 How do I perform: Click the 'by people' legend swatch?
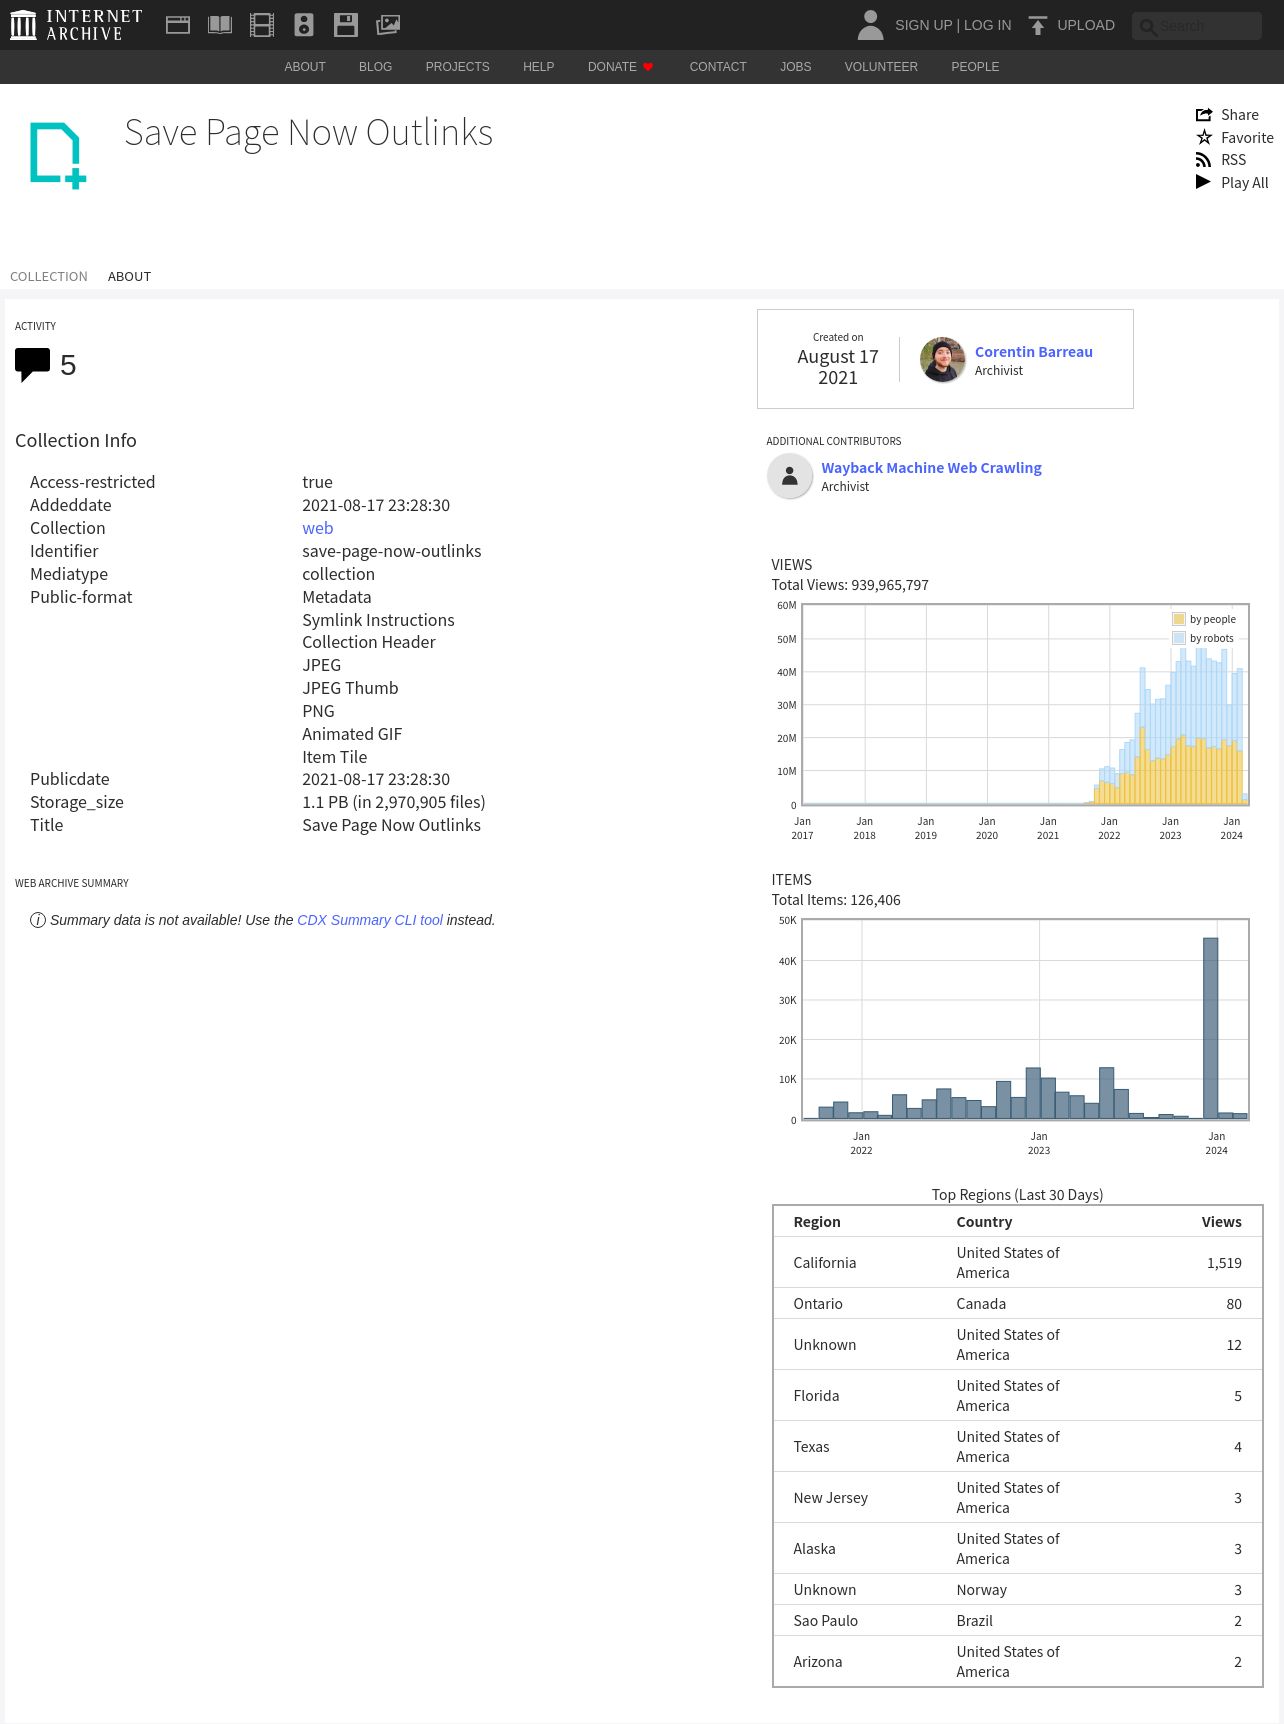[x=1179, y=619]
